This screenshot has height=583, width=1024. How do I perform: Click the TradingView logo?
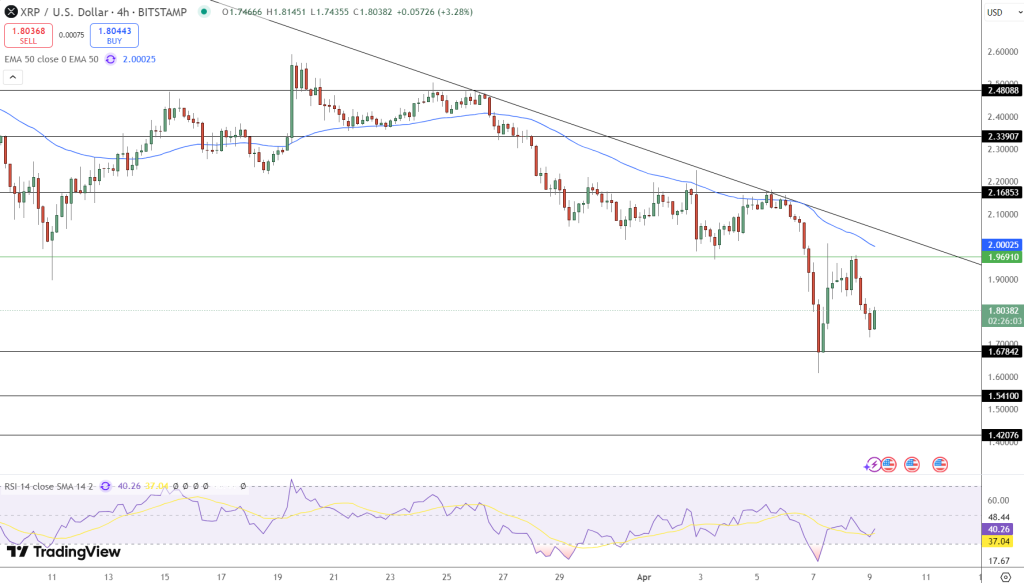tap(63, 552)
